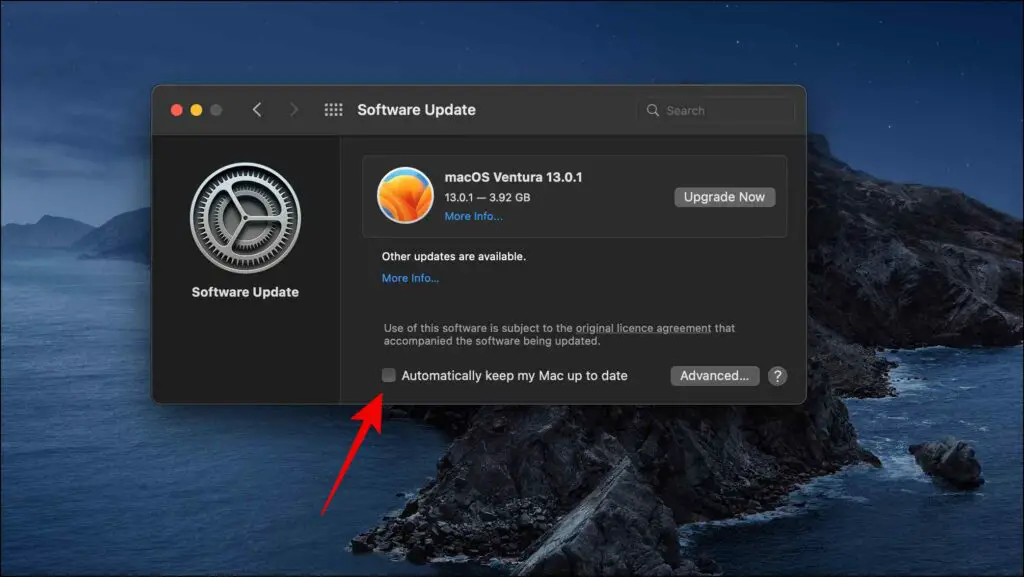Close the window with the red button

[x=176, y=110]
